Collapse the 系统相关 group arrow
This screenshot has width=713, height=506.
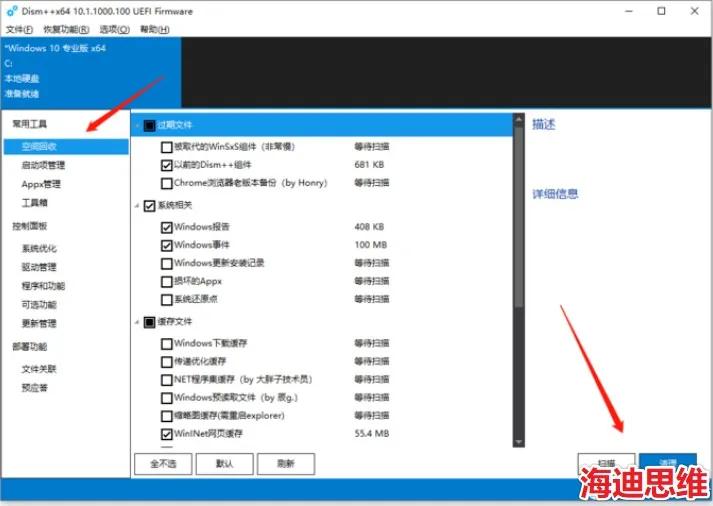137,206
